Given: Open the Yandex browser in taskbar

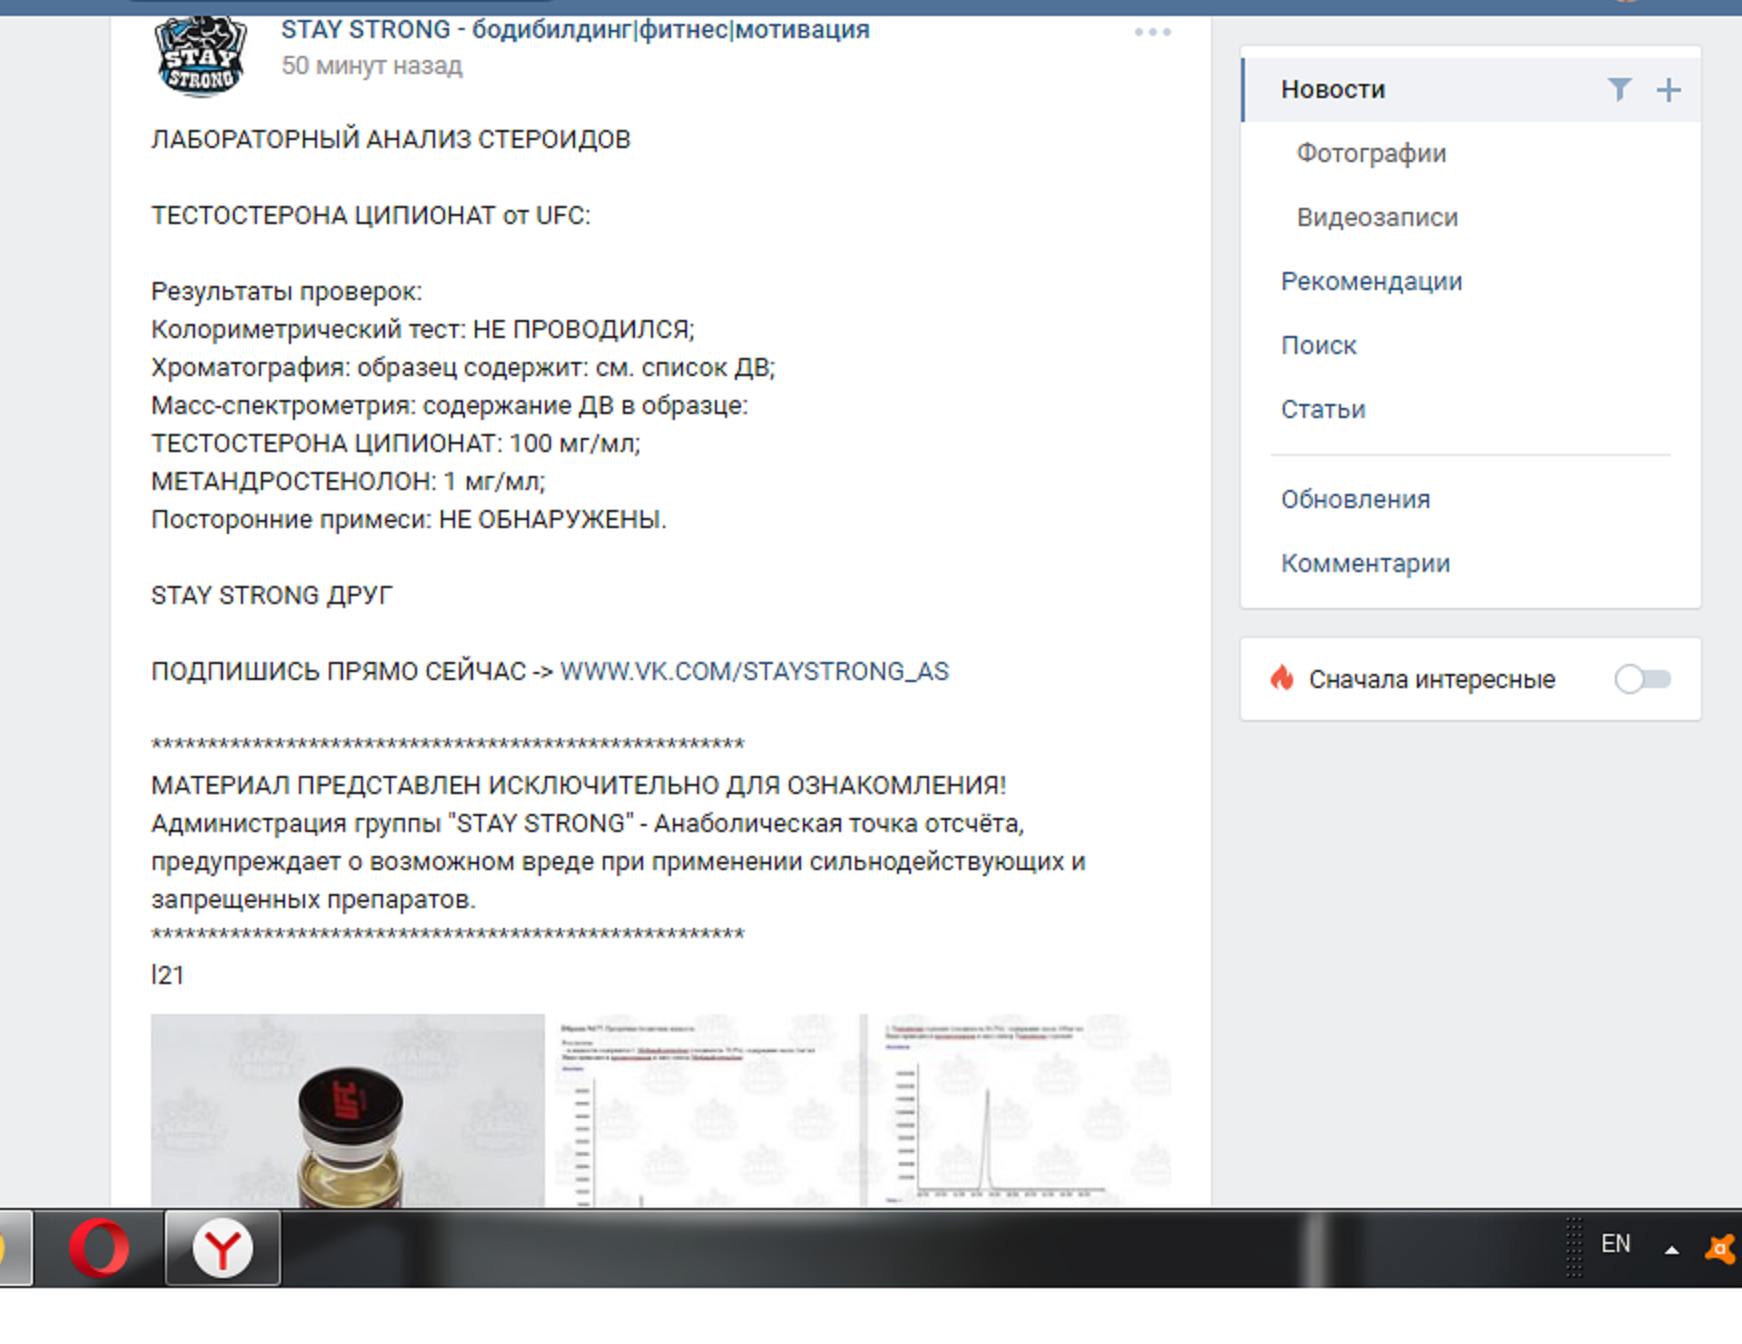Looking at the screenshot, I should (x=222, y=1248).
